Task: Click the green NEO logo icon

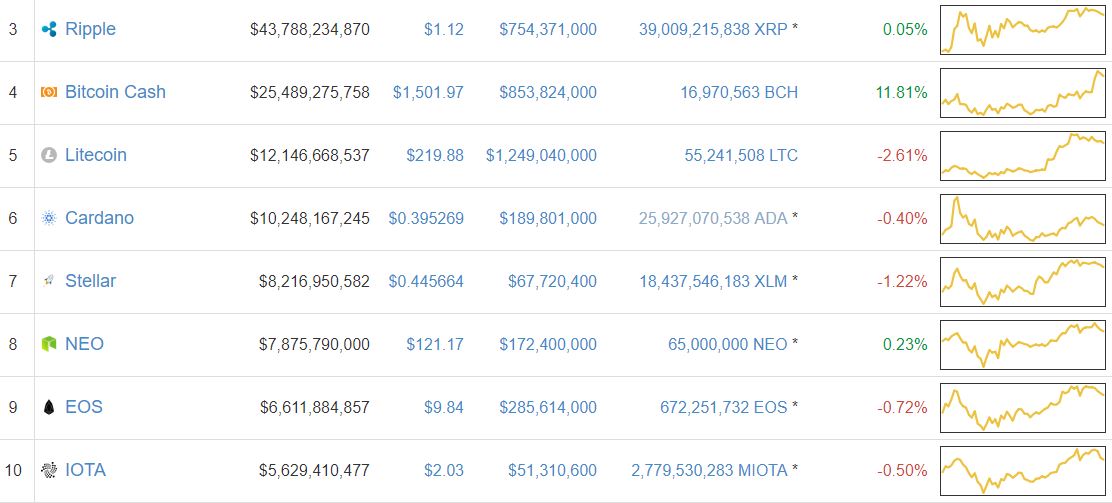Action: [48, 344]
